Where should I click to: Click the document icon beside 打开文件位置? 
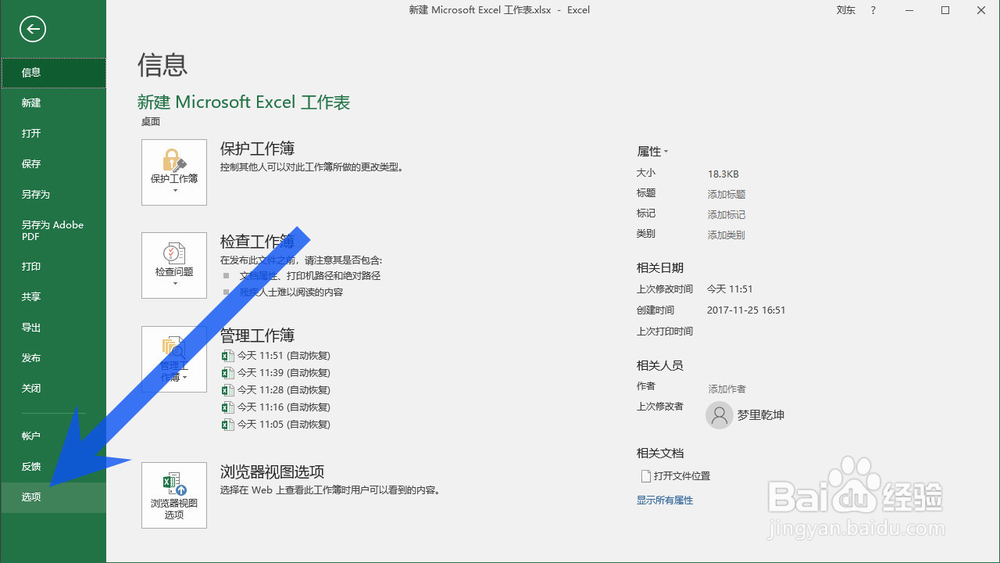click(x=645, y=476)
